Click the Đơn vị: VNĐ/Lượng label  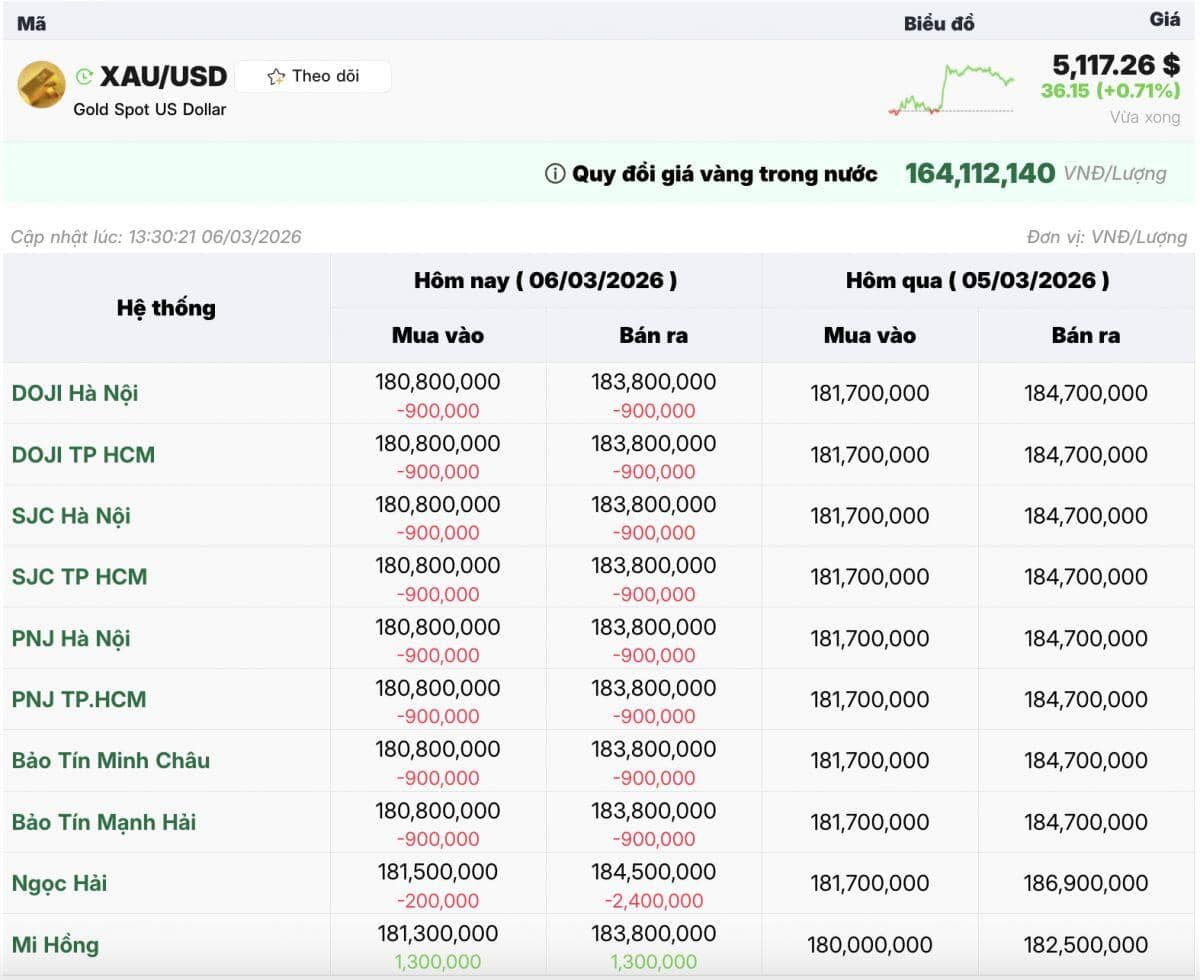coord(1107,237)
